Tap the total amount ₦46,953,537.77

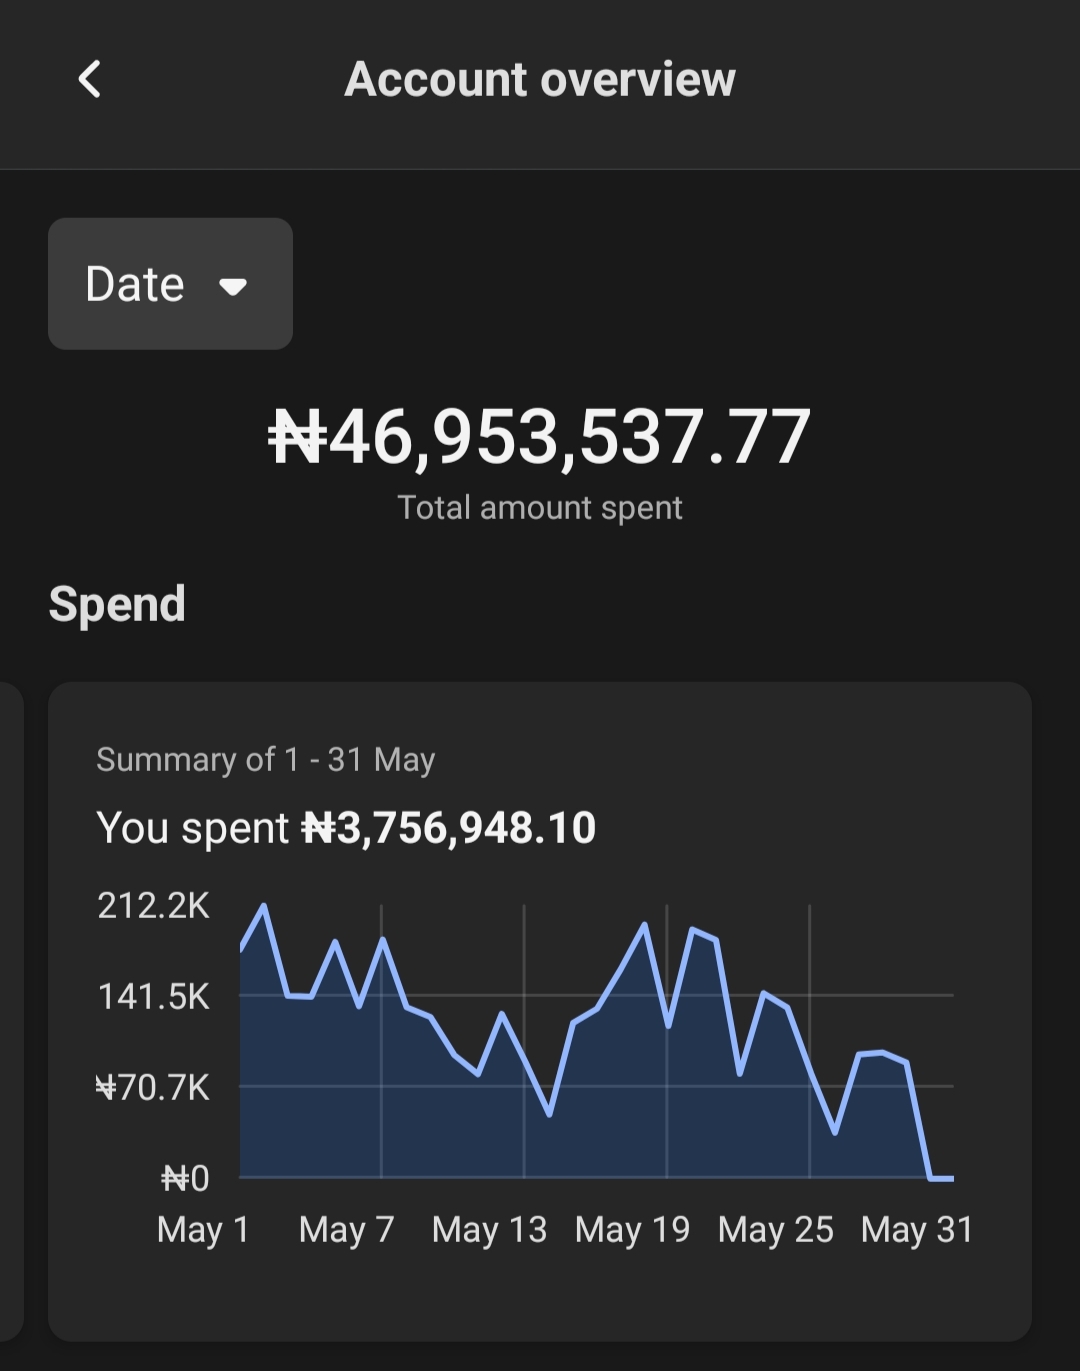[x=540, y=437]
